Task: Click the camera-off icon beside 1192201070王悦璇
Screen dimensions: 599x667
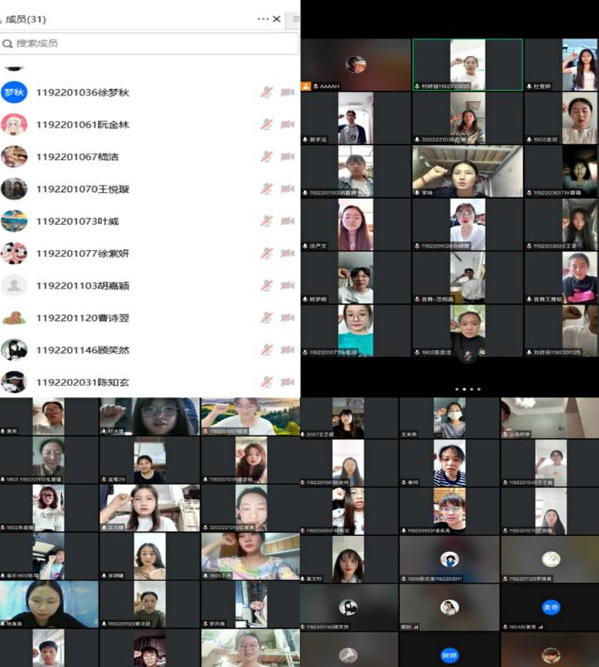Action: coord(288,188)
